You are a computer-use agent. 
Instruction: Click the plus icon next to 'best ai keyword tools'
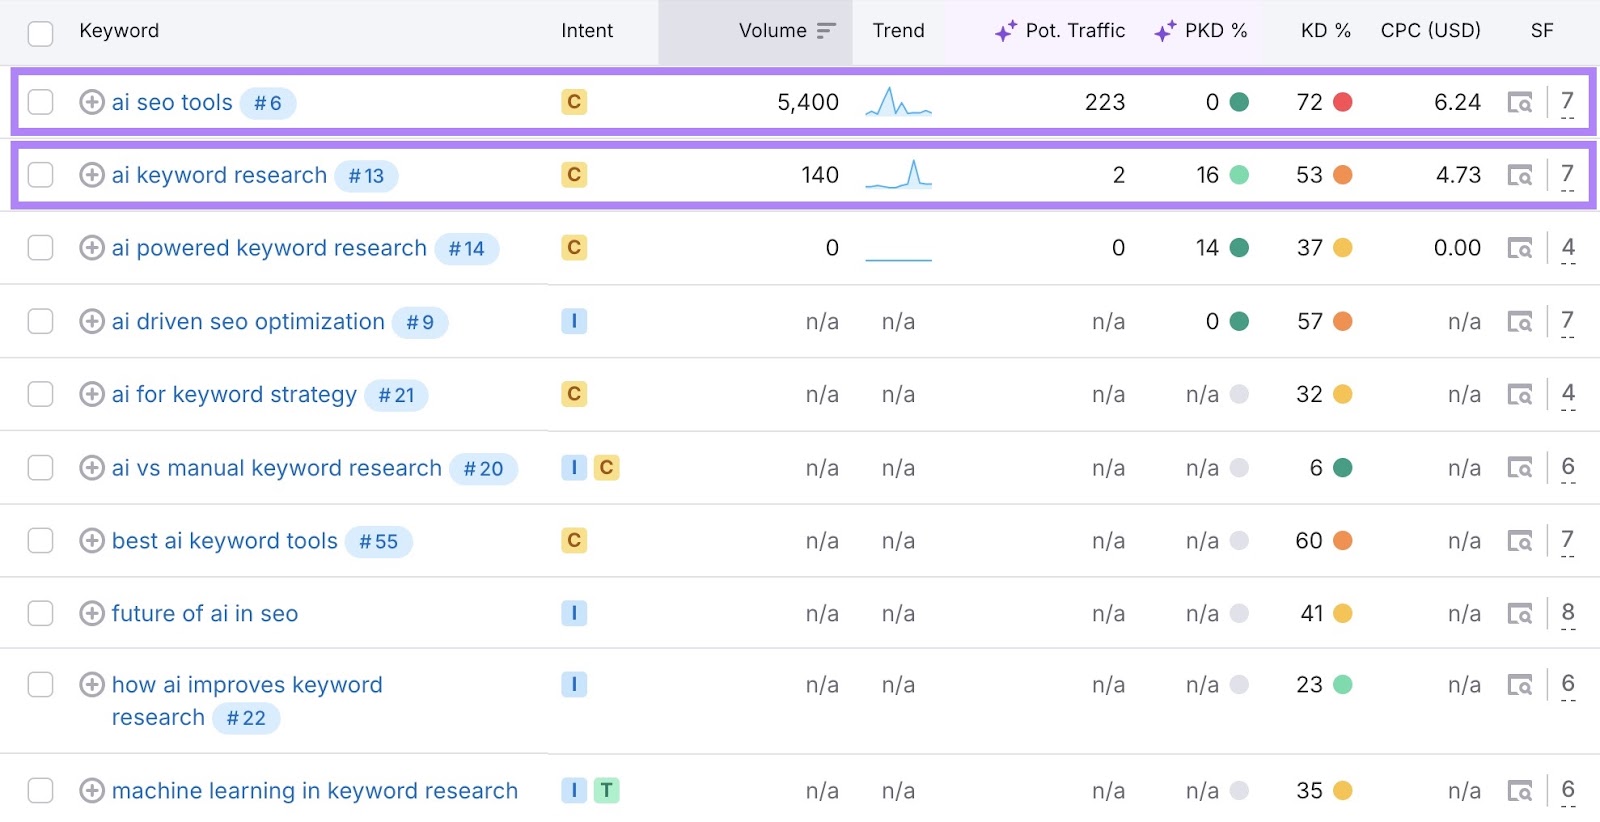[91, 541]
